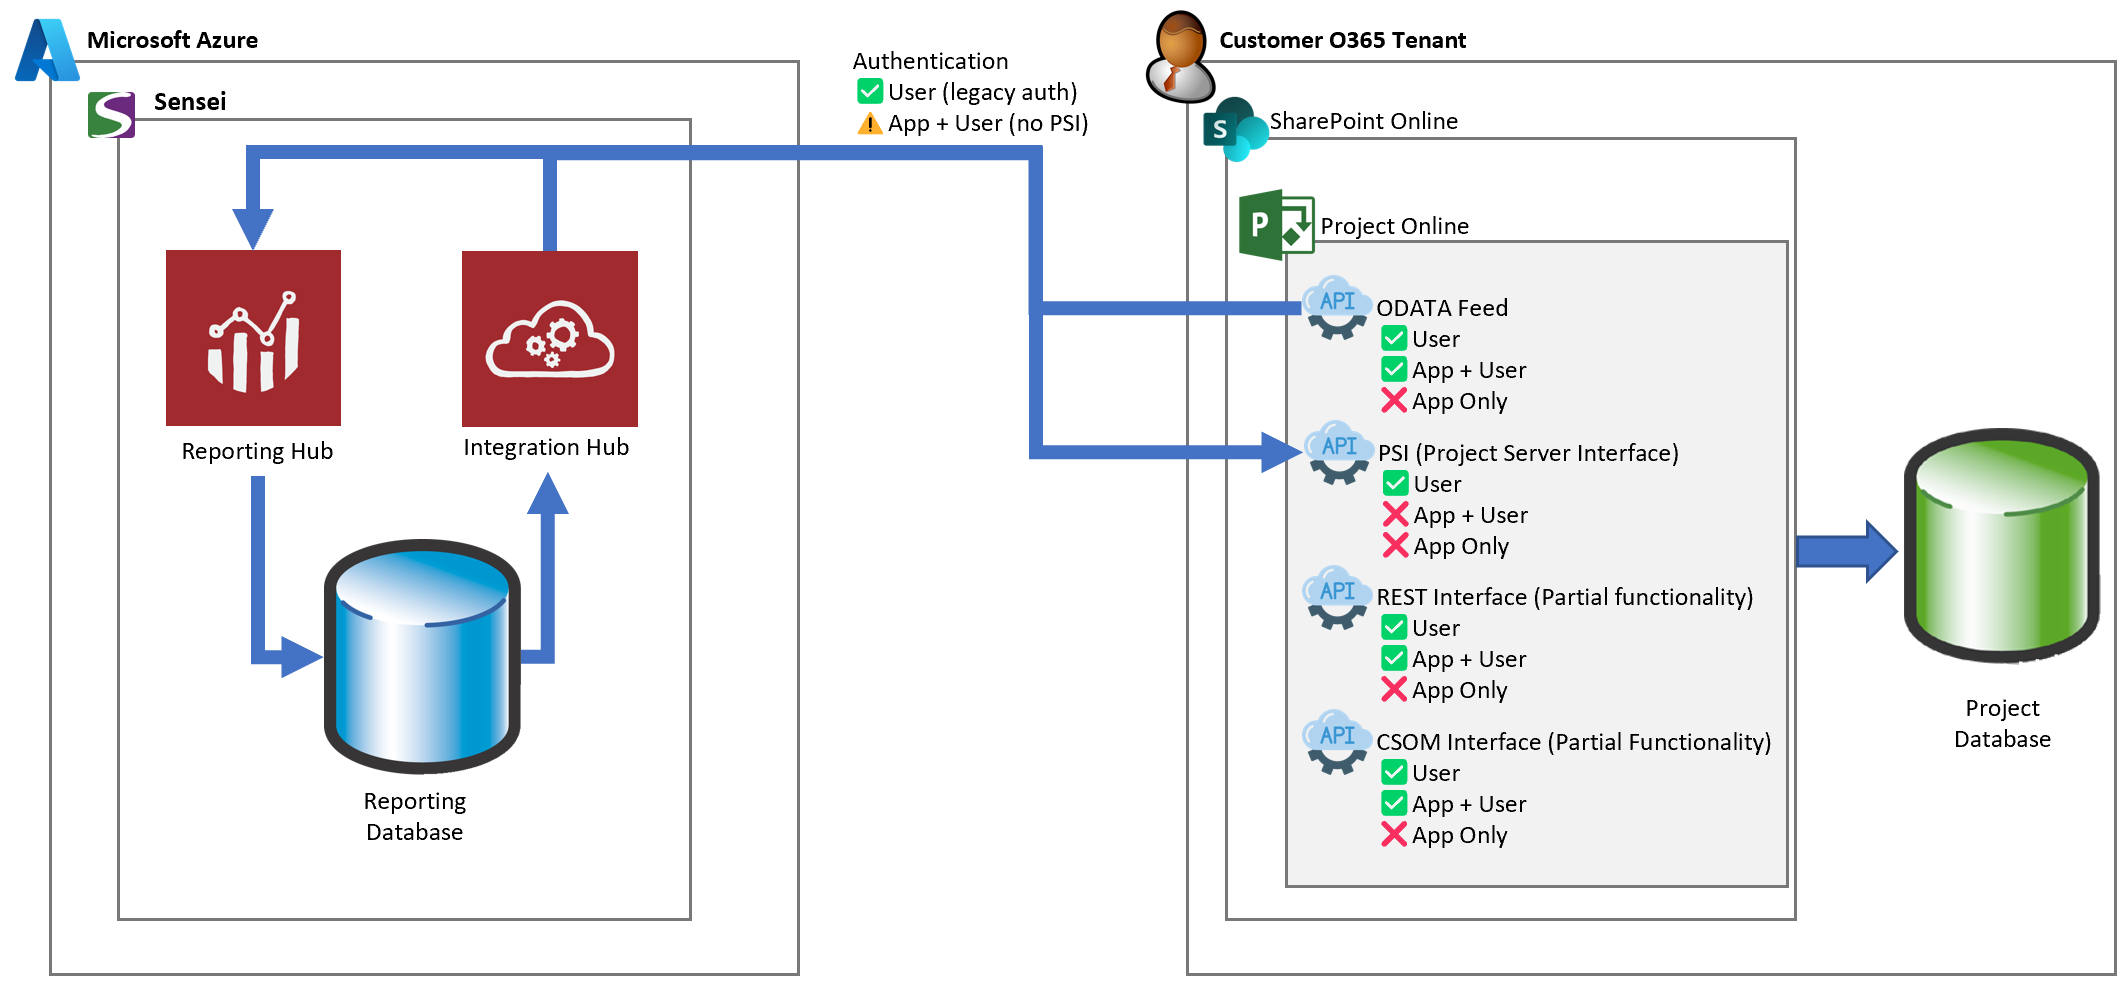Click the ODATA Feed App + User checkmark
Image resolution: width=2126 pixels, height=992 pixels.
[x=1394, y=369]
